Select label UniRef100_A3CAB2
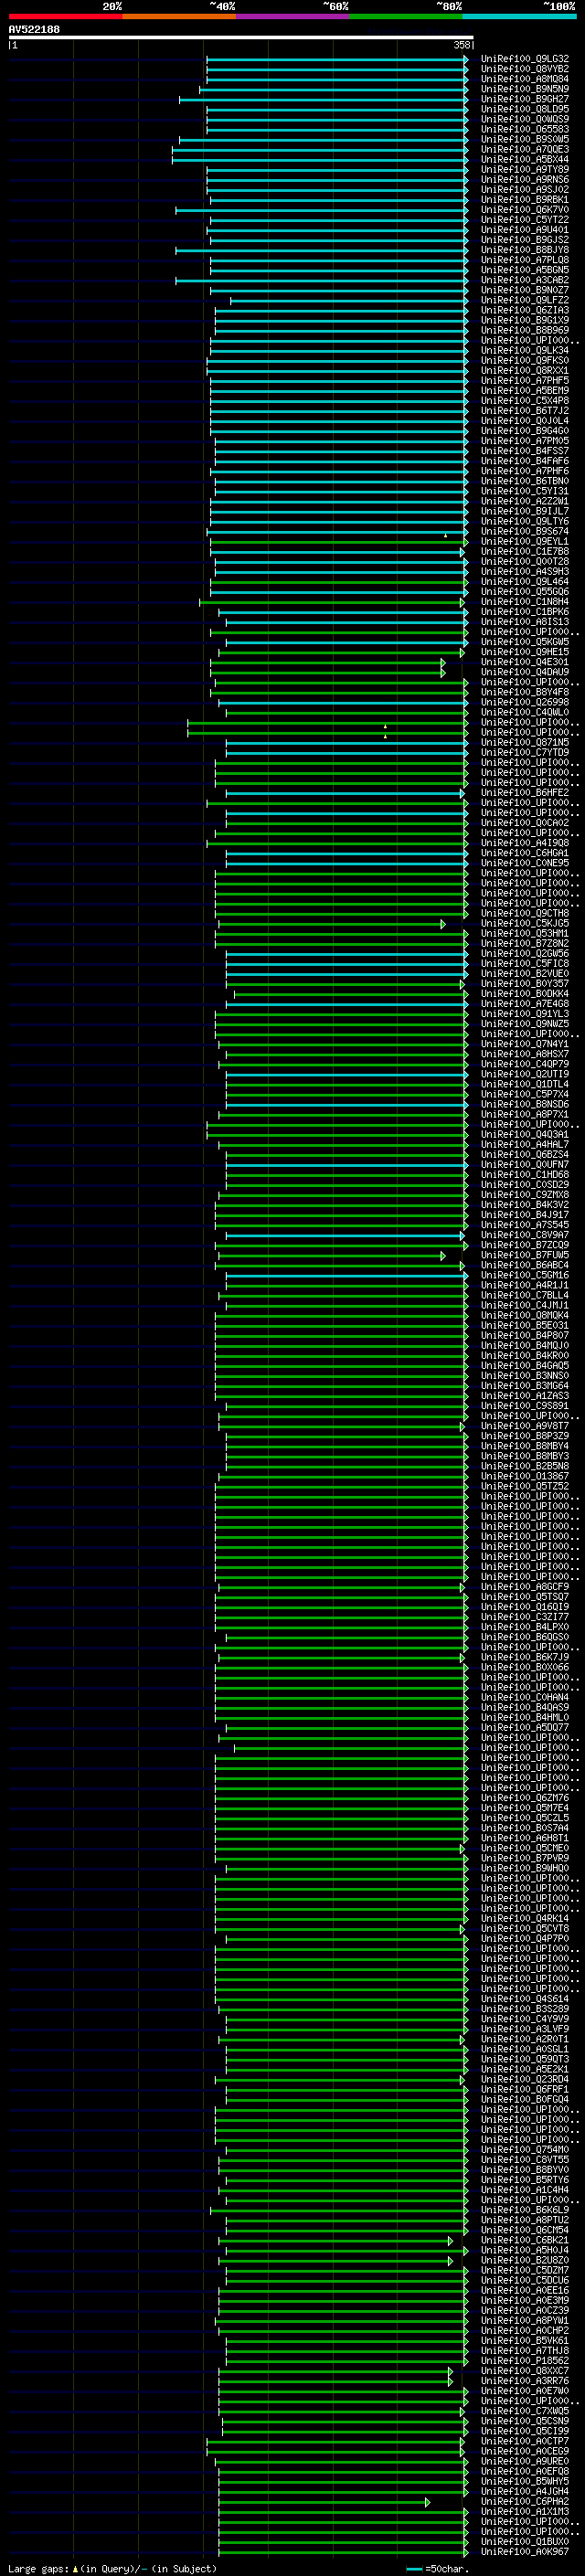585x2576 pixels. 525,280
